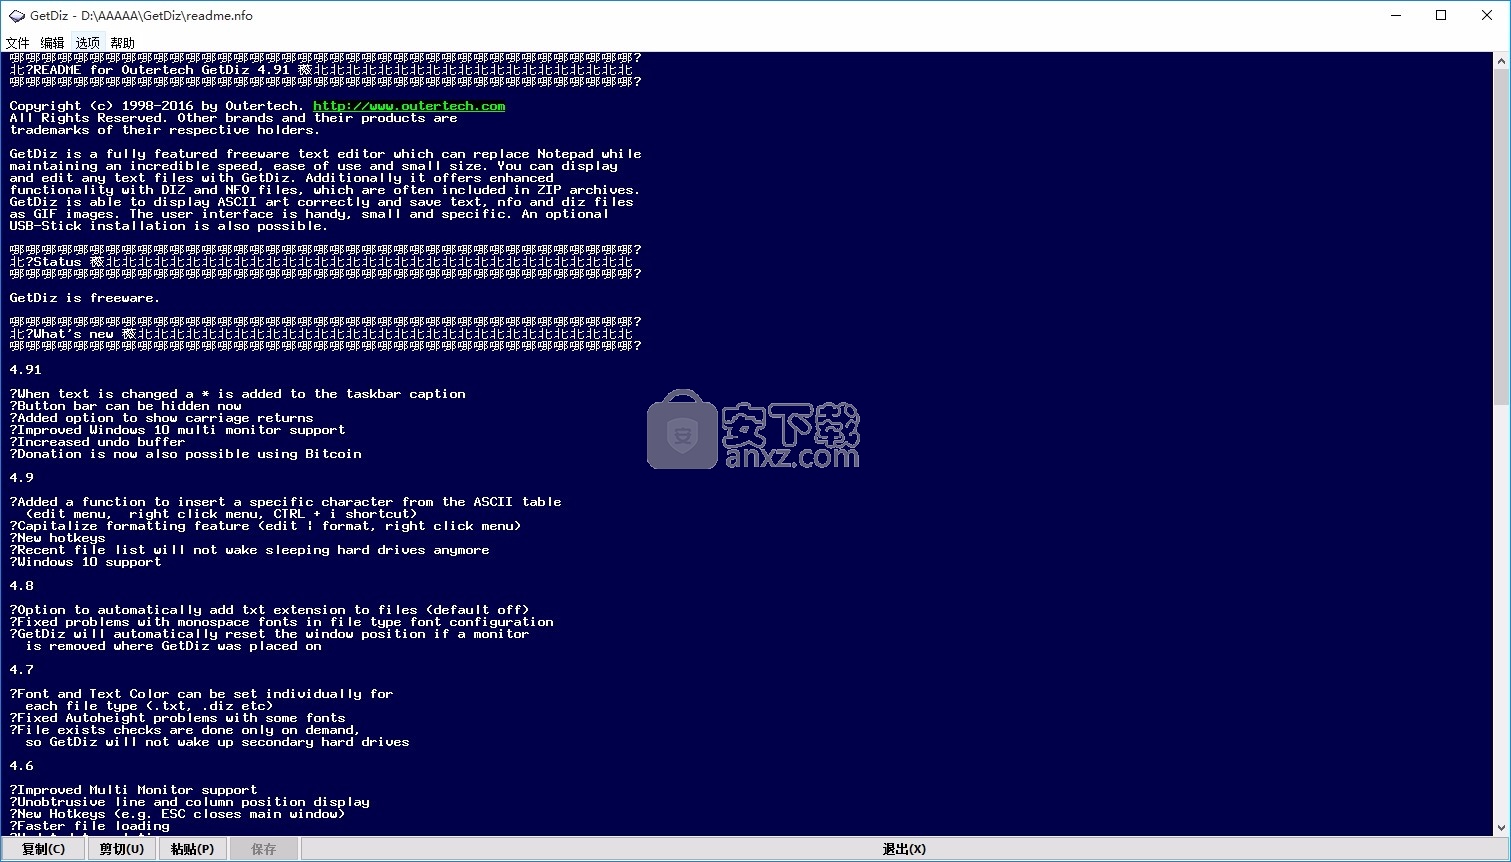Open the 文件 menu
Screen dimensions: 1511x862
pos(17,43)
